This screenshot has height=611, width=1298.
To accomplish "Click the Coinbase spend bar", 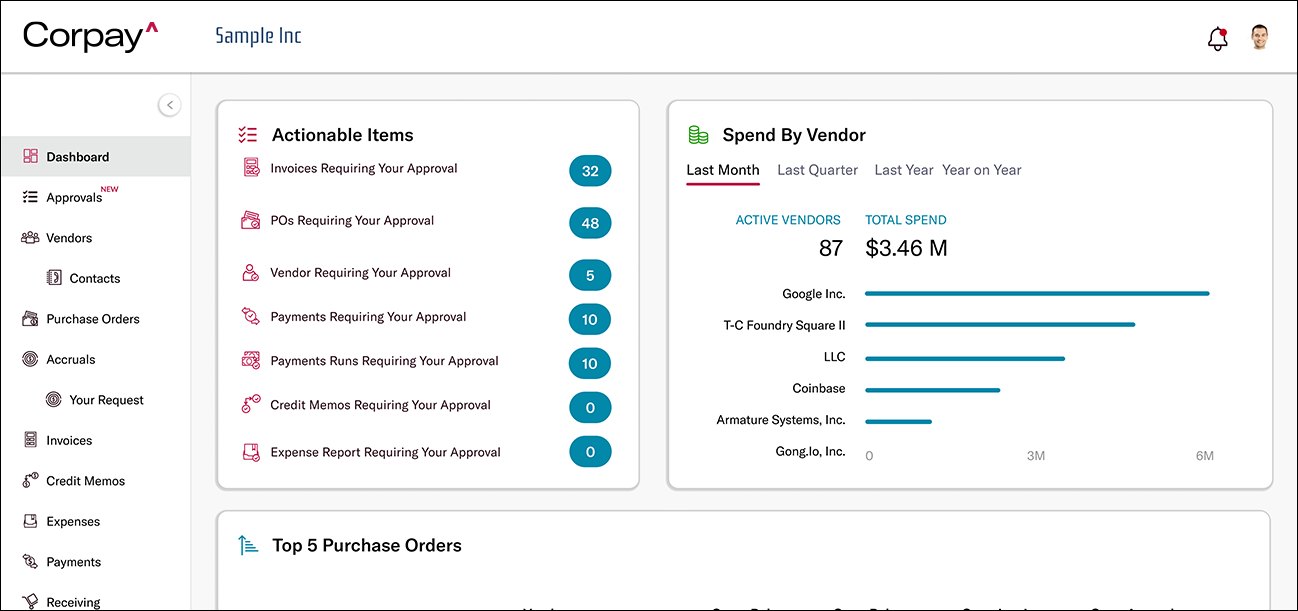I will tap(932, 389).
